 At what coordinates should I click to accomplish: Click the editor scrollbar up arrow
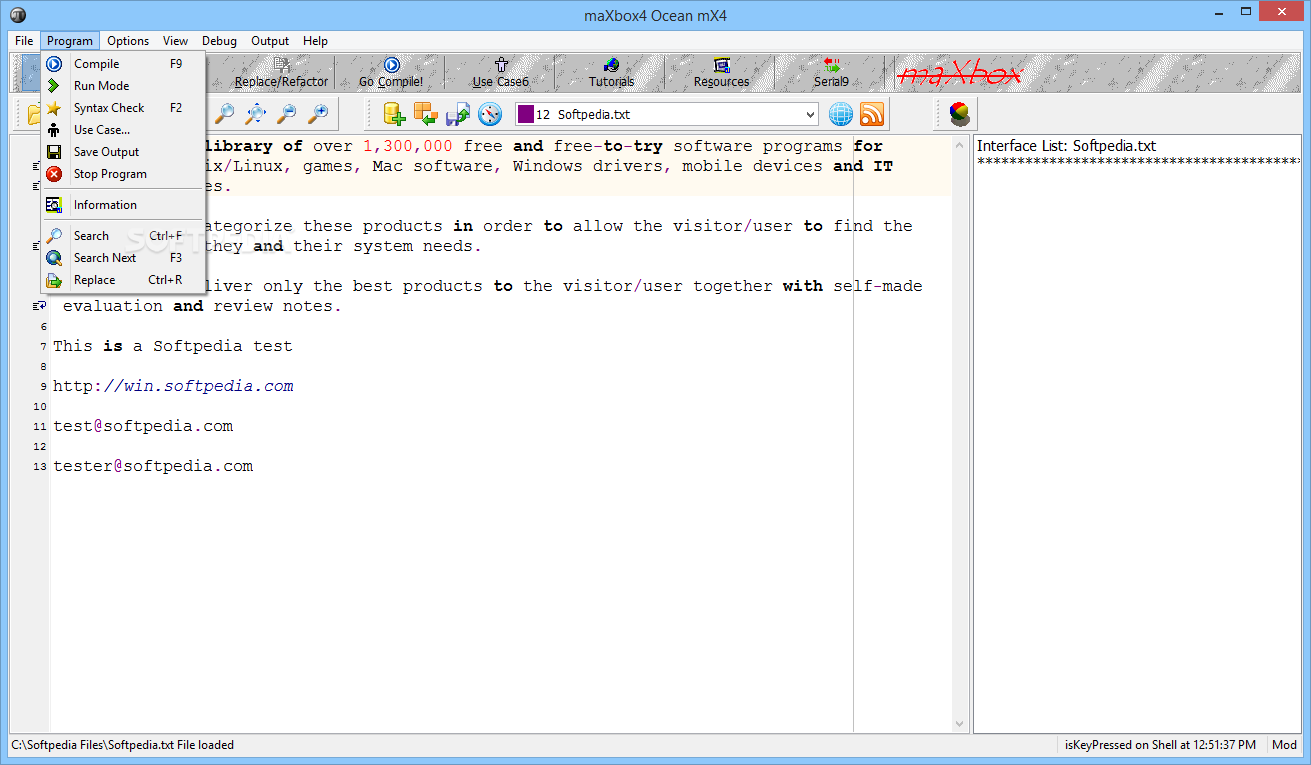(x=960, y=144)
